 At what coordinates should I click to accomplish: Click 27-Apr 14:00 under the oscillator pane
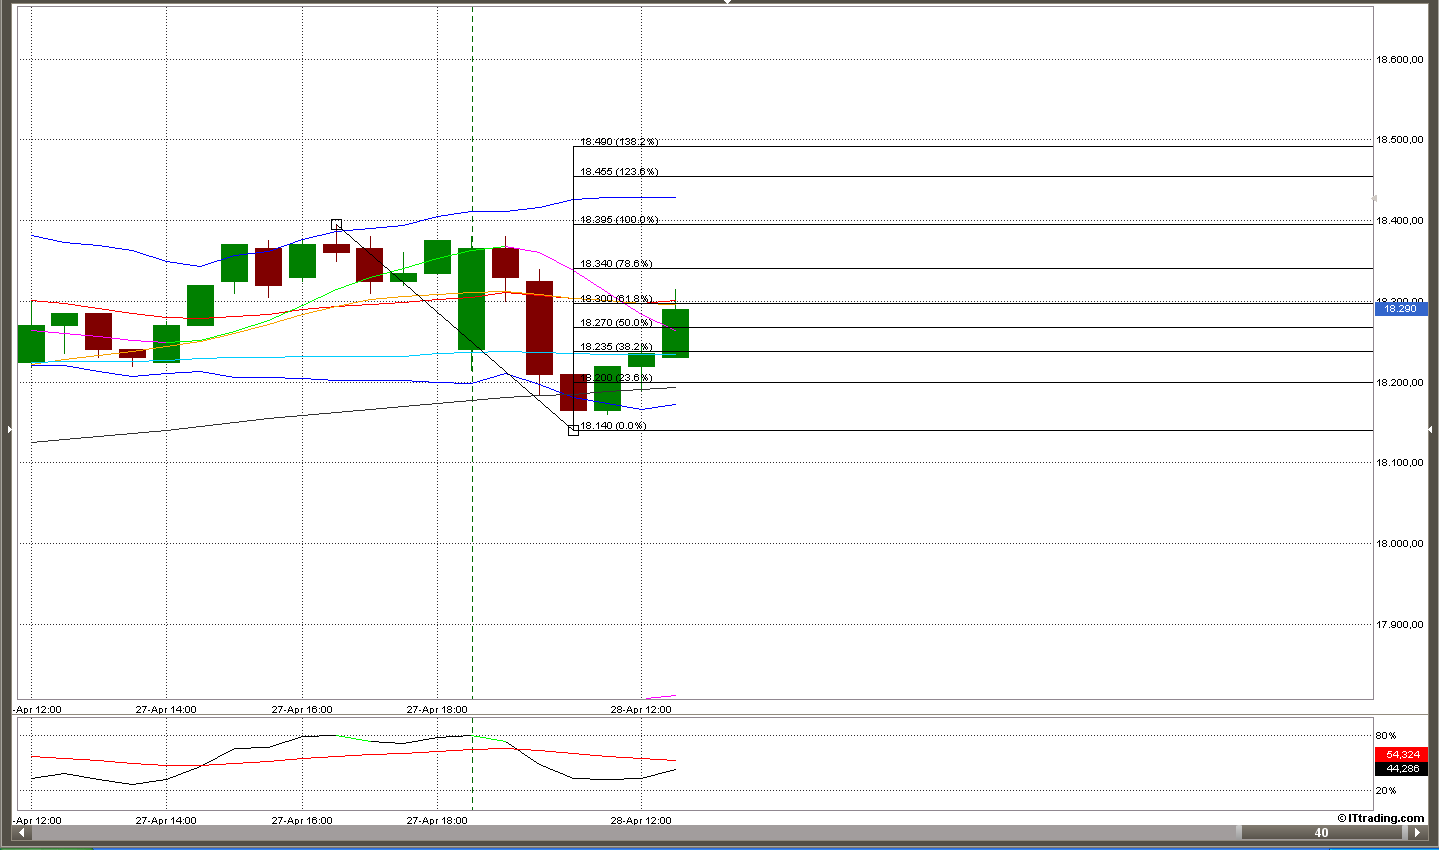pos(166,821)
